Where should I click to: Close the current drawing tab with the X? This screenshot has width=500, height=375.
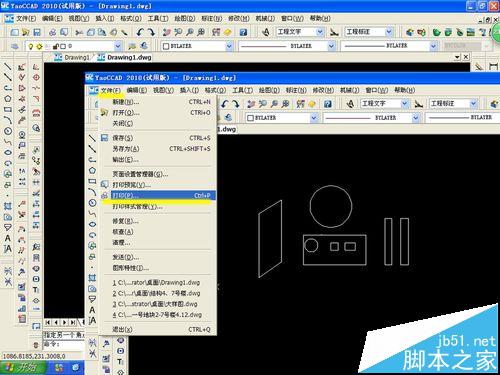pos(466,57)
